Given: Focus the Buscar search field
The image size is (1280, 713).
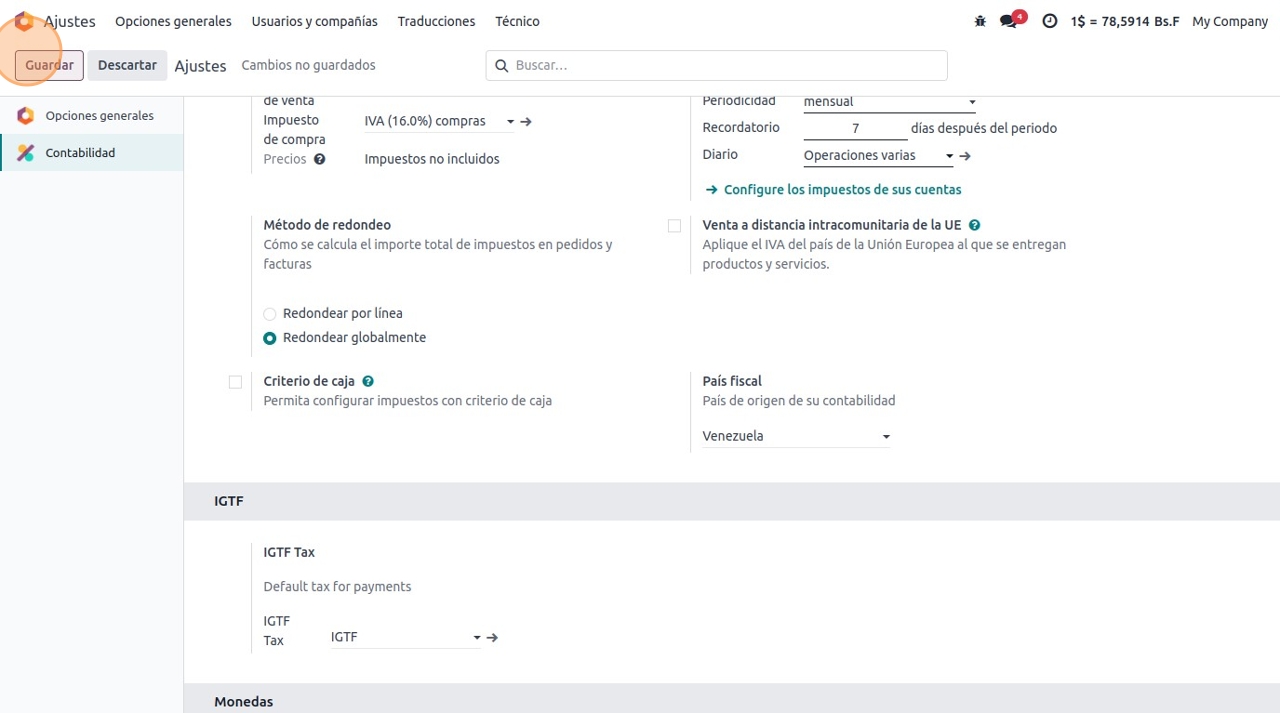Looking at the screenshot, I should point(716,65).
